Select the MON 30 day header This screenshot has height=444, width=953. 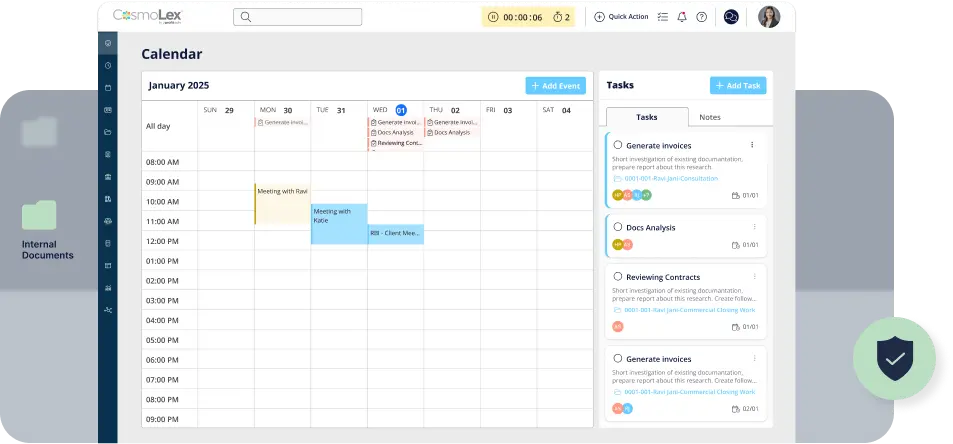276,110
